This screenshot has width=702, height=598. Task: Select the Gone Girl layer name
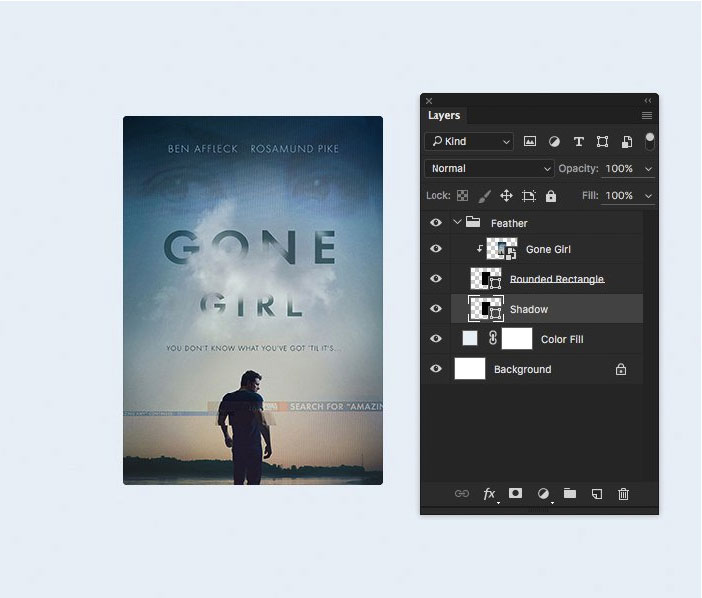pyautogui.click(x=548, y=249)
